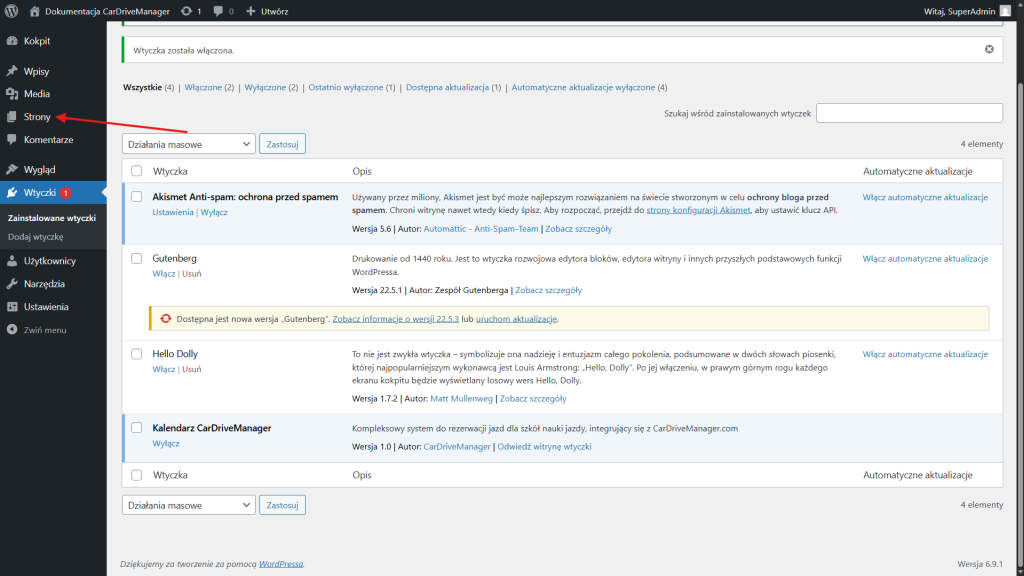
Task: Click the Media icon in sidebar
Action: point(12,94)
